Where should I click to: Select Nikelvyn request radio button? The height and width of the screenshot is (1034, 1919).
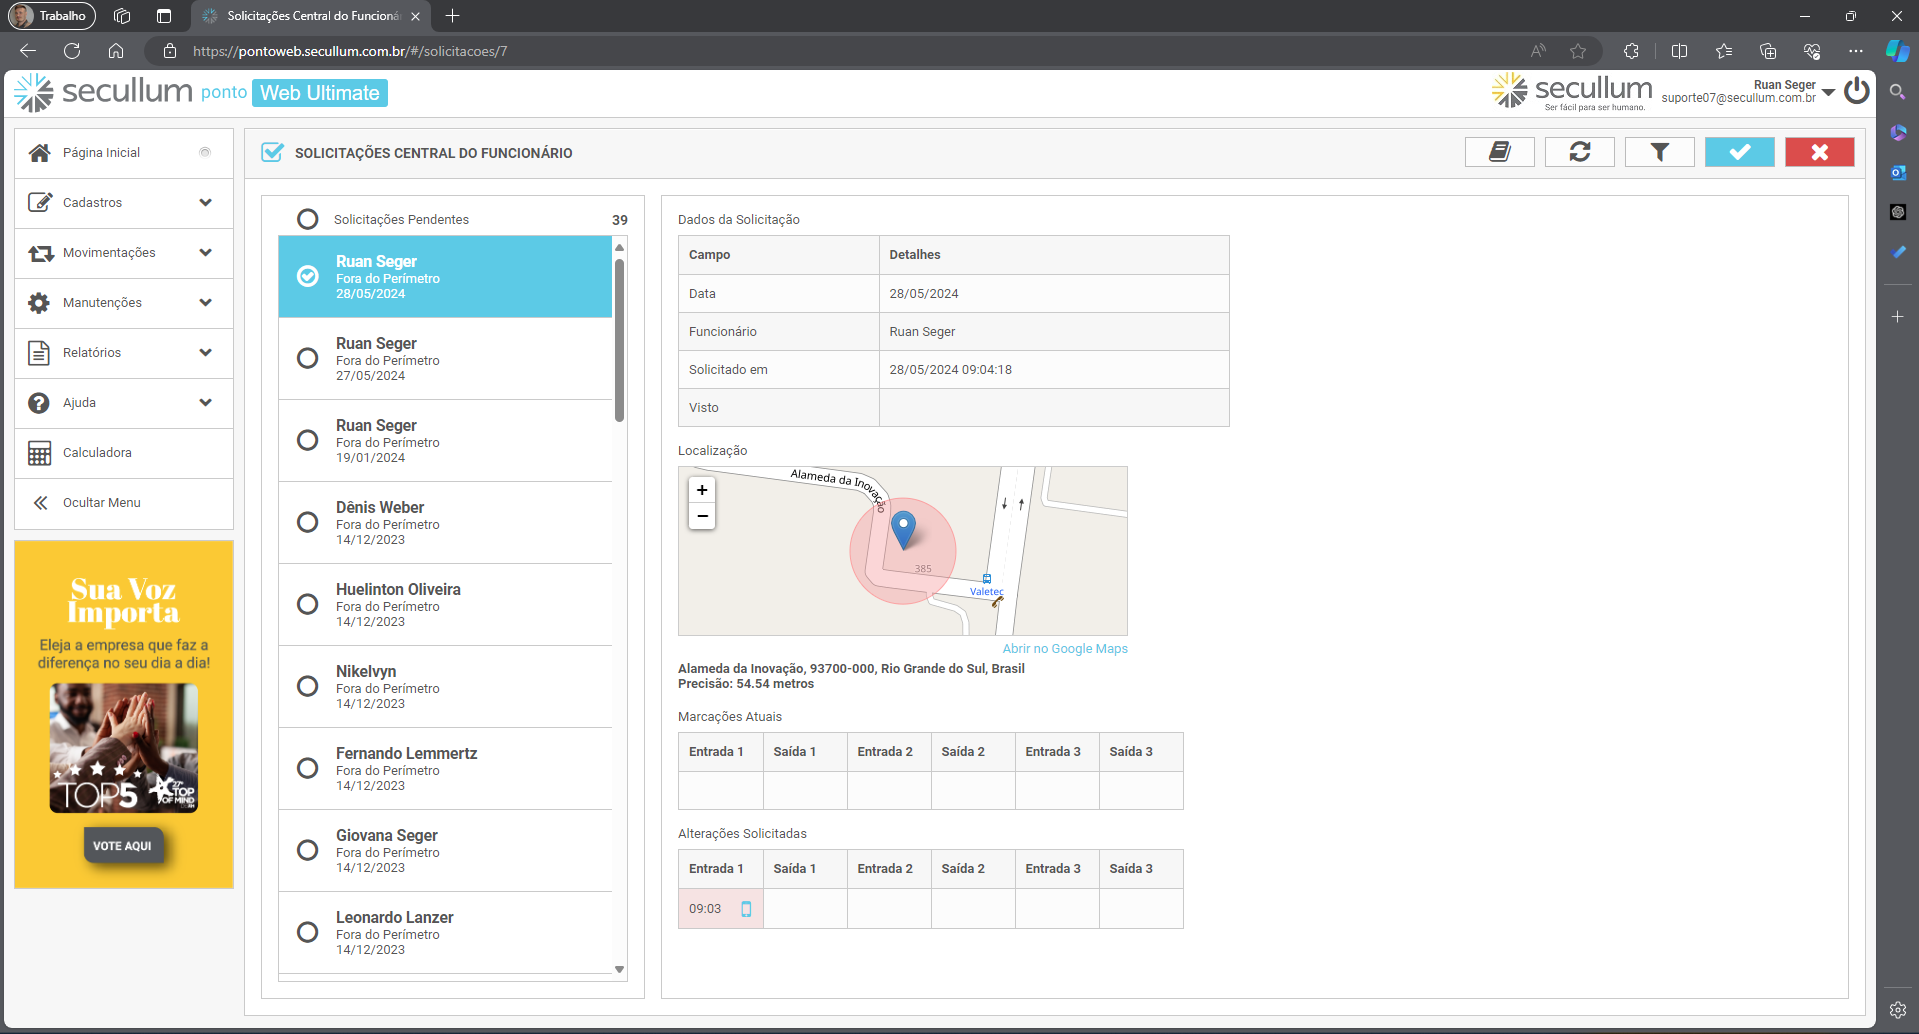(x=308, y=686)
